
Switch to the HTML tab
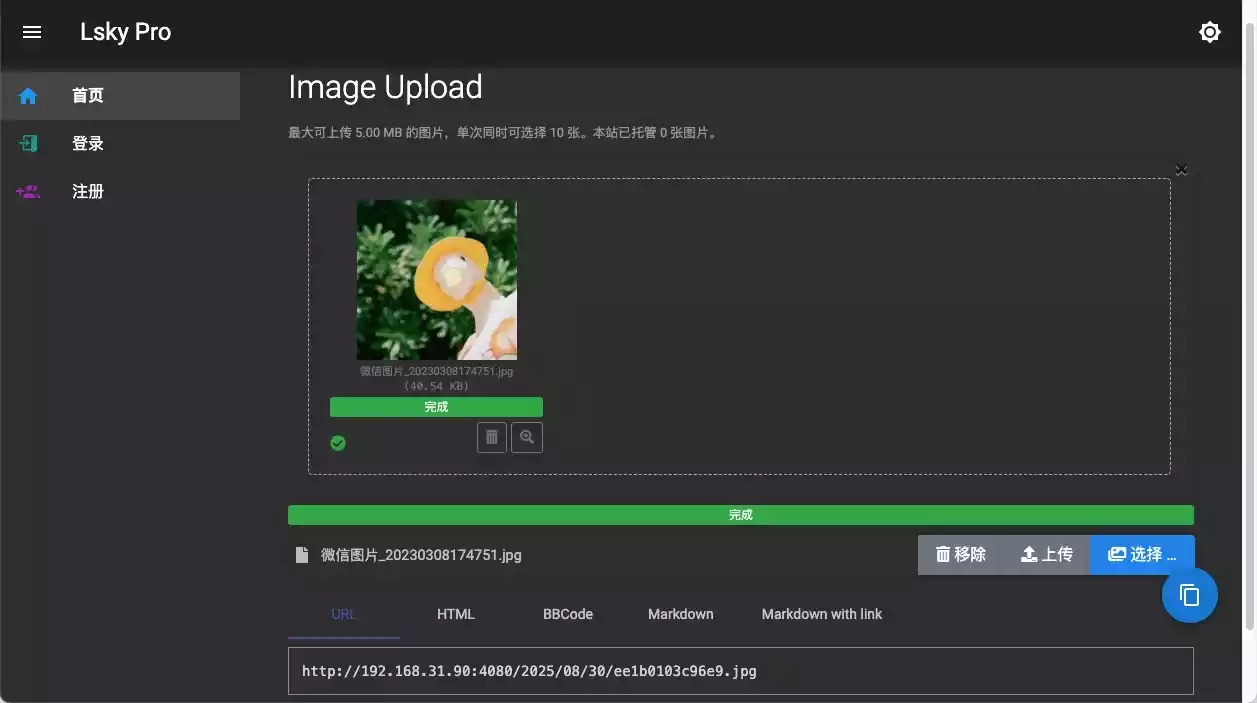point(456,614)
